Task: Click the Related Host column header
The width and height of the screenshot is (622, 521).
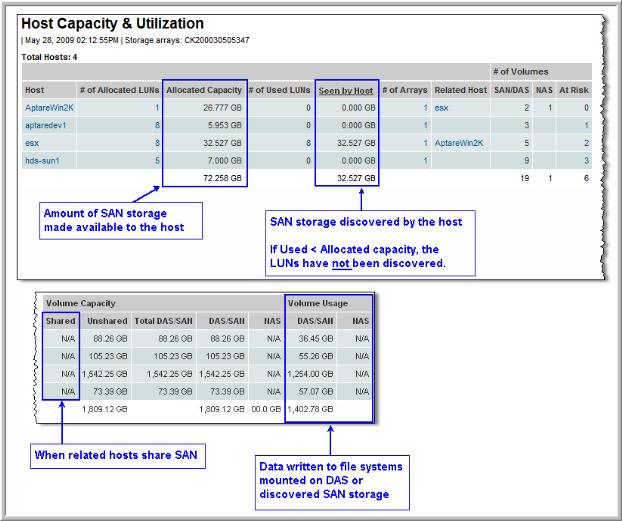Action: pos(460,90)
